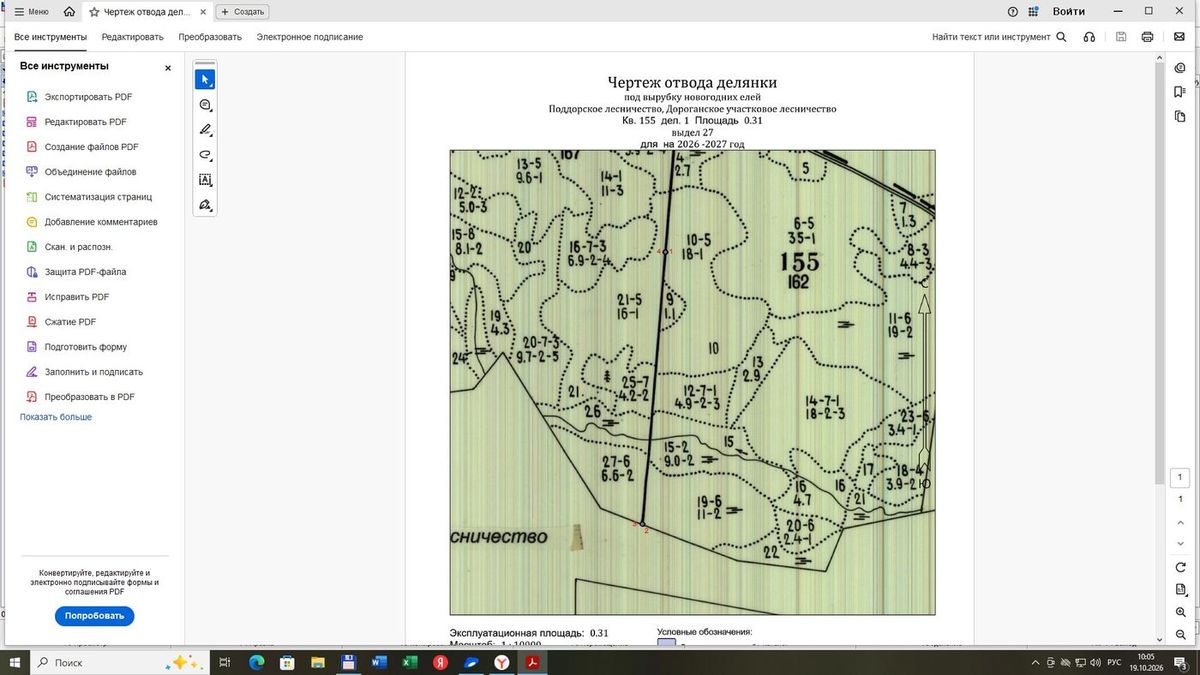Pick the freehand draw tool
The image size is (1200, 675).
click(x=205, y=155)
